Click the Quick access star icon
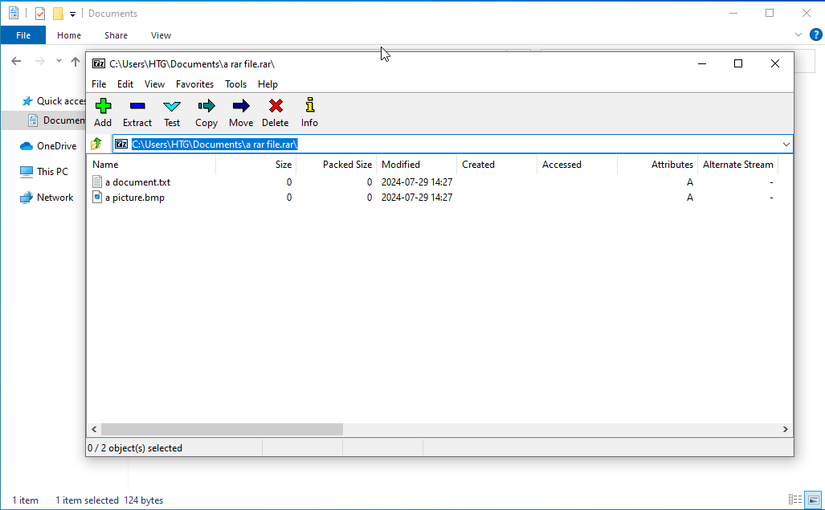The image size is (825, 510). click(x=27, y=101)
